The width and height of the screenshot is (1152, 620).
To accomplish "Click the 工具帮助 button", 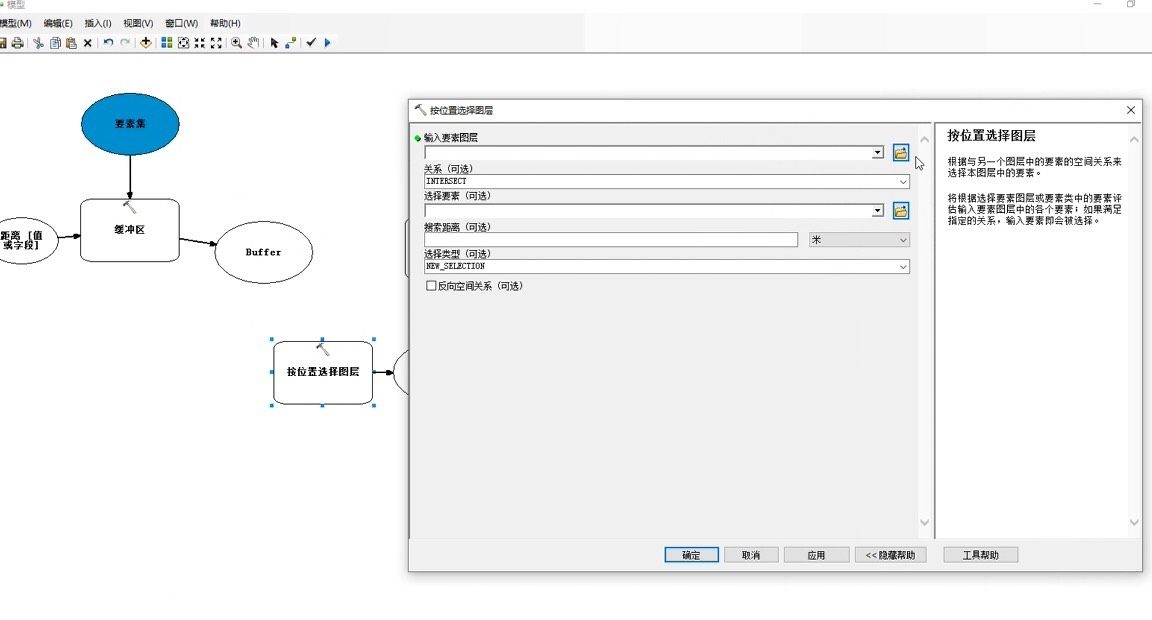I will point(981,555).
